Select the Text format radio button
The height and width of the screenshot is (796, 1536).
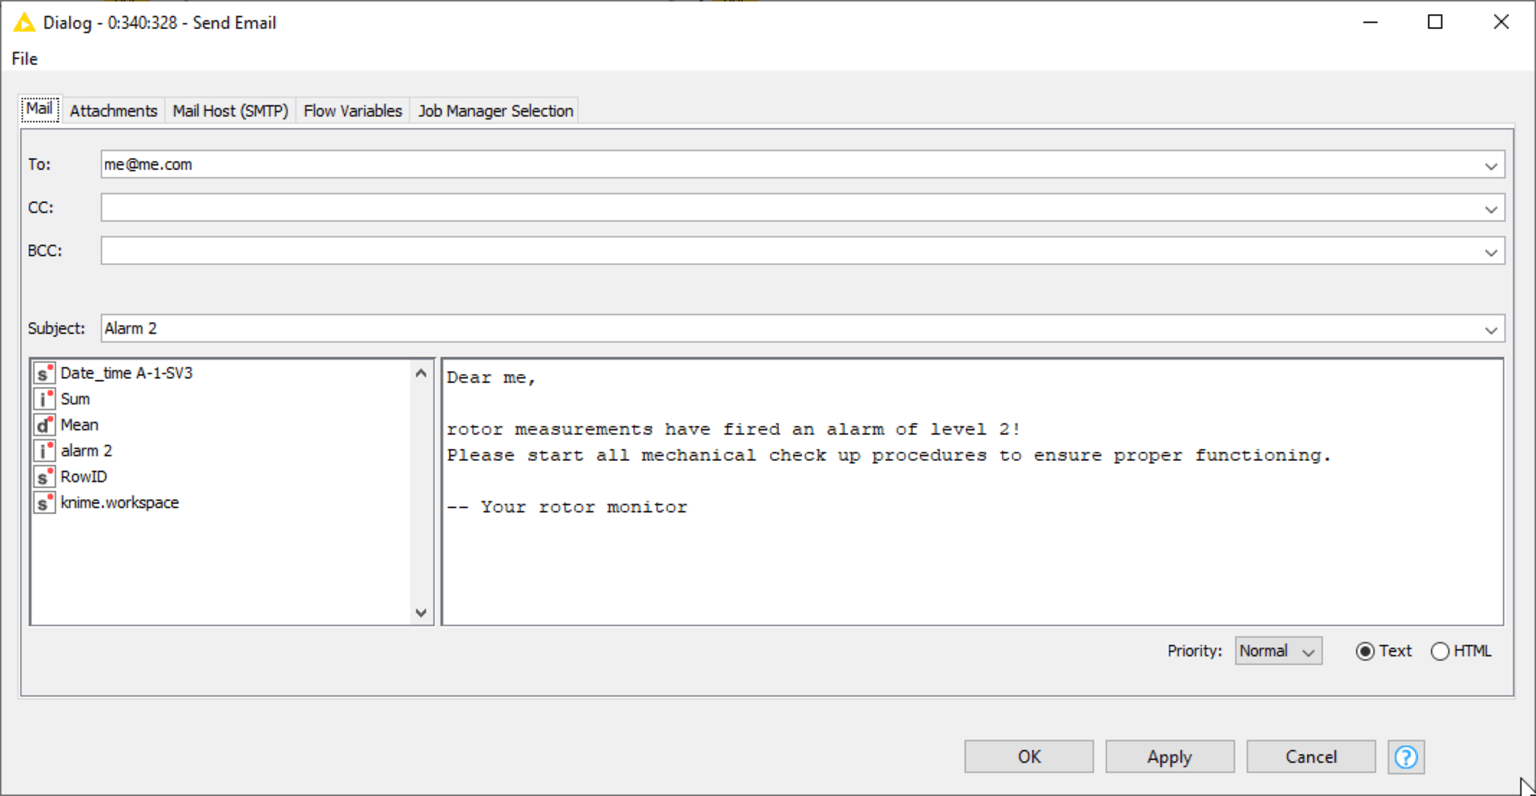click(x=1365, y=651)
